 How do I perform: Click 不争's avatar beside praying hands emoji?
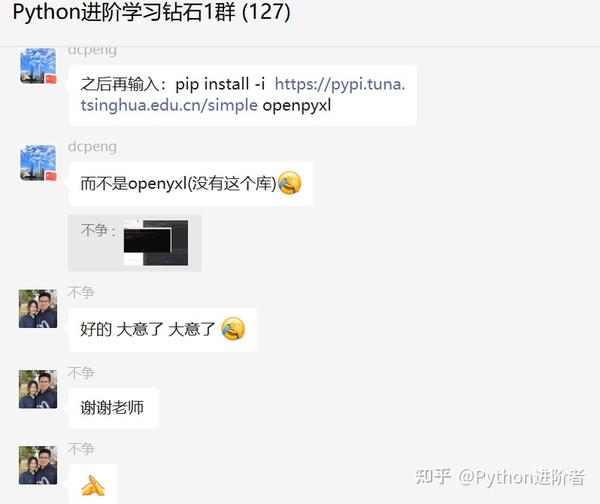(38, 465)
